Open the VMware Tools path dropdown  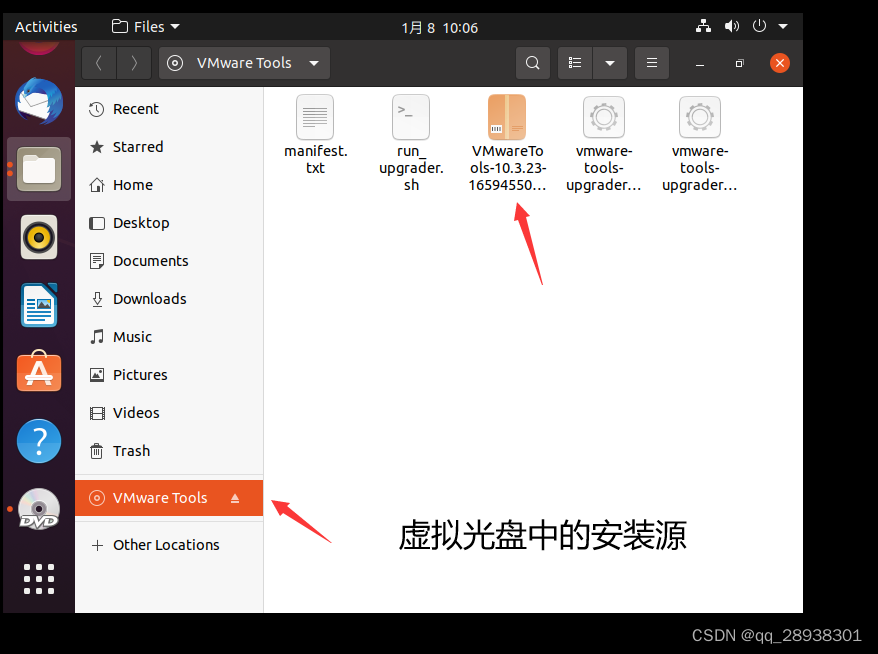click(x=313, y=62)
